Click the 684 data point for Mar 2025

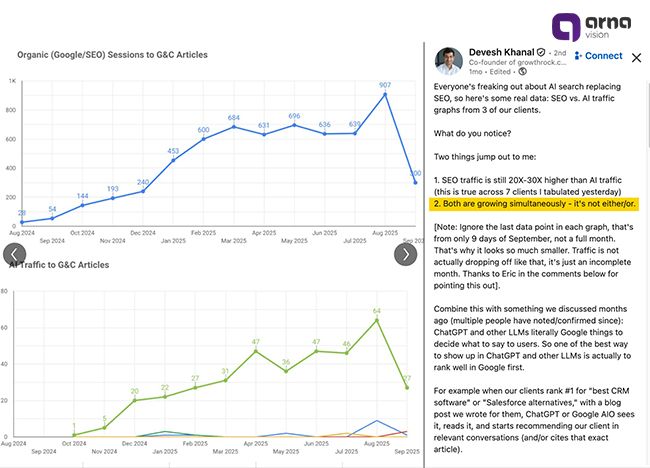(233, 127)
